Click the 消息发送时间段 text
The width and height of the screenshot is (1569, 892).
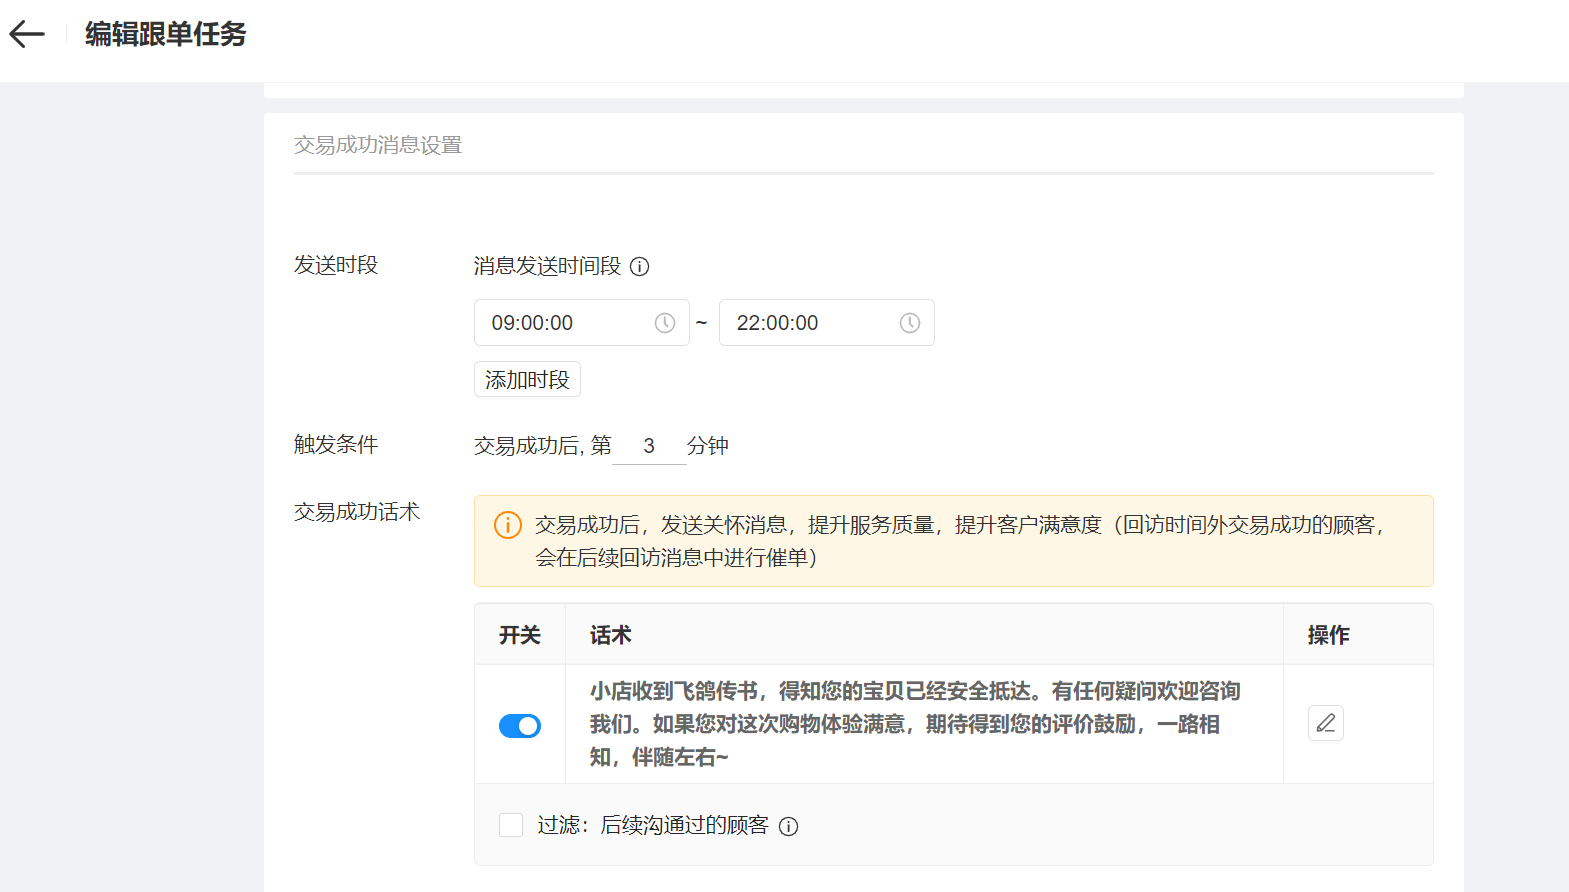[x=548, y=266]
